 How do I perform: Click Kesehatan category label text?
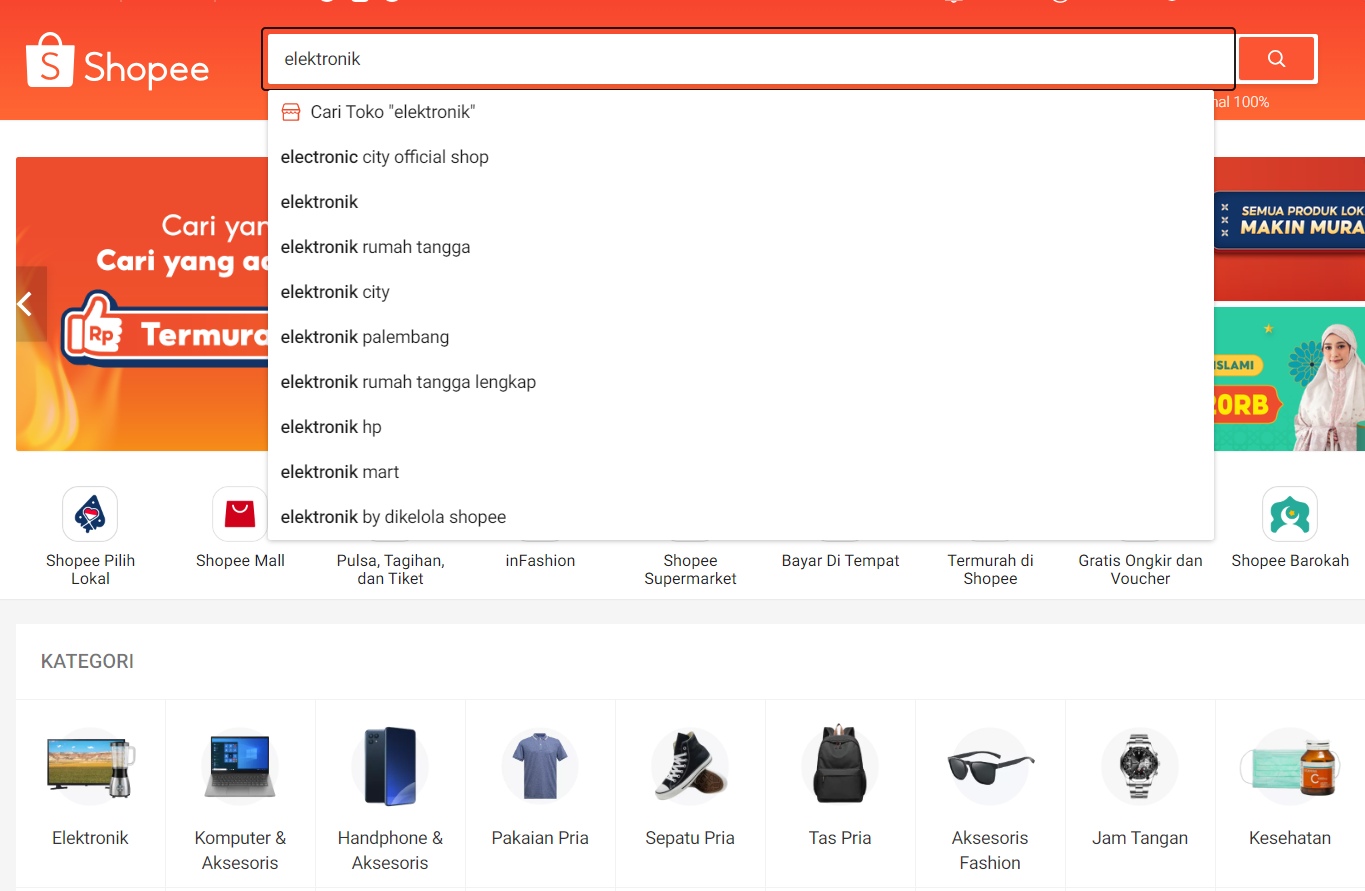click(1290, 838)
